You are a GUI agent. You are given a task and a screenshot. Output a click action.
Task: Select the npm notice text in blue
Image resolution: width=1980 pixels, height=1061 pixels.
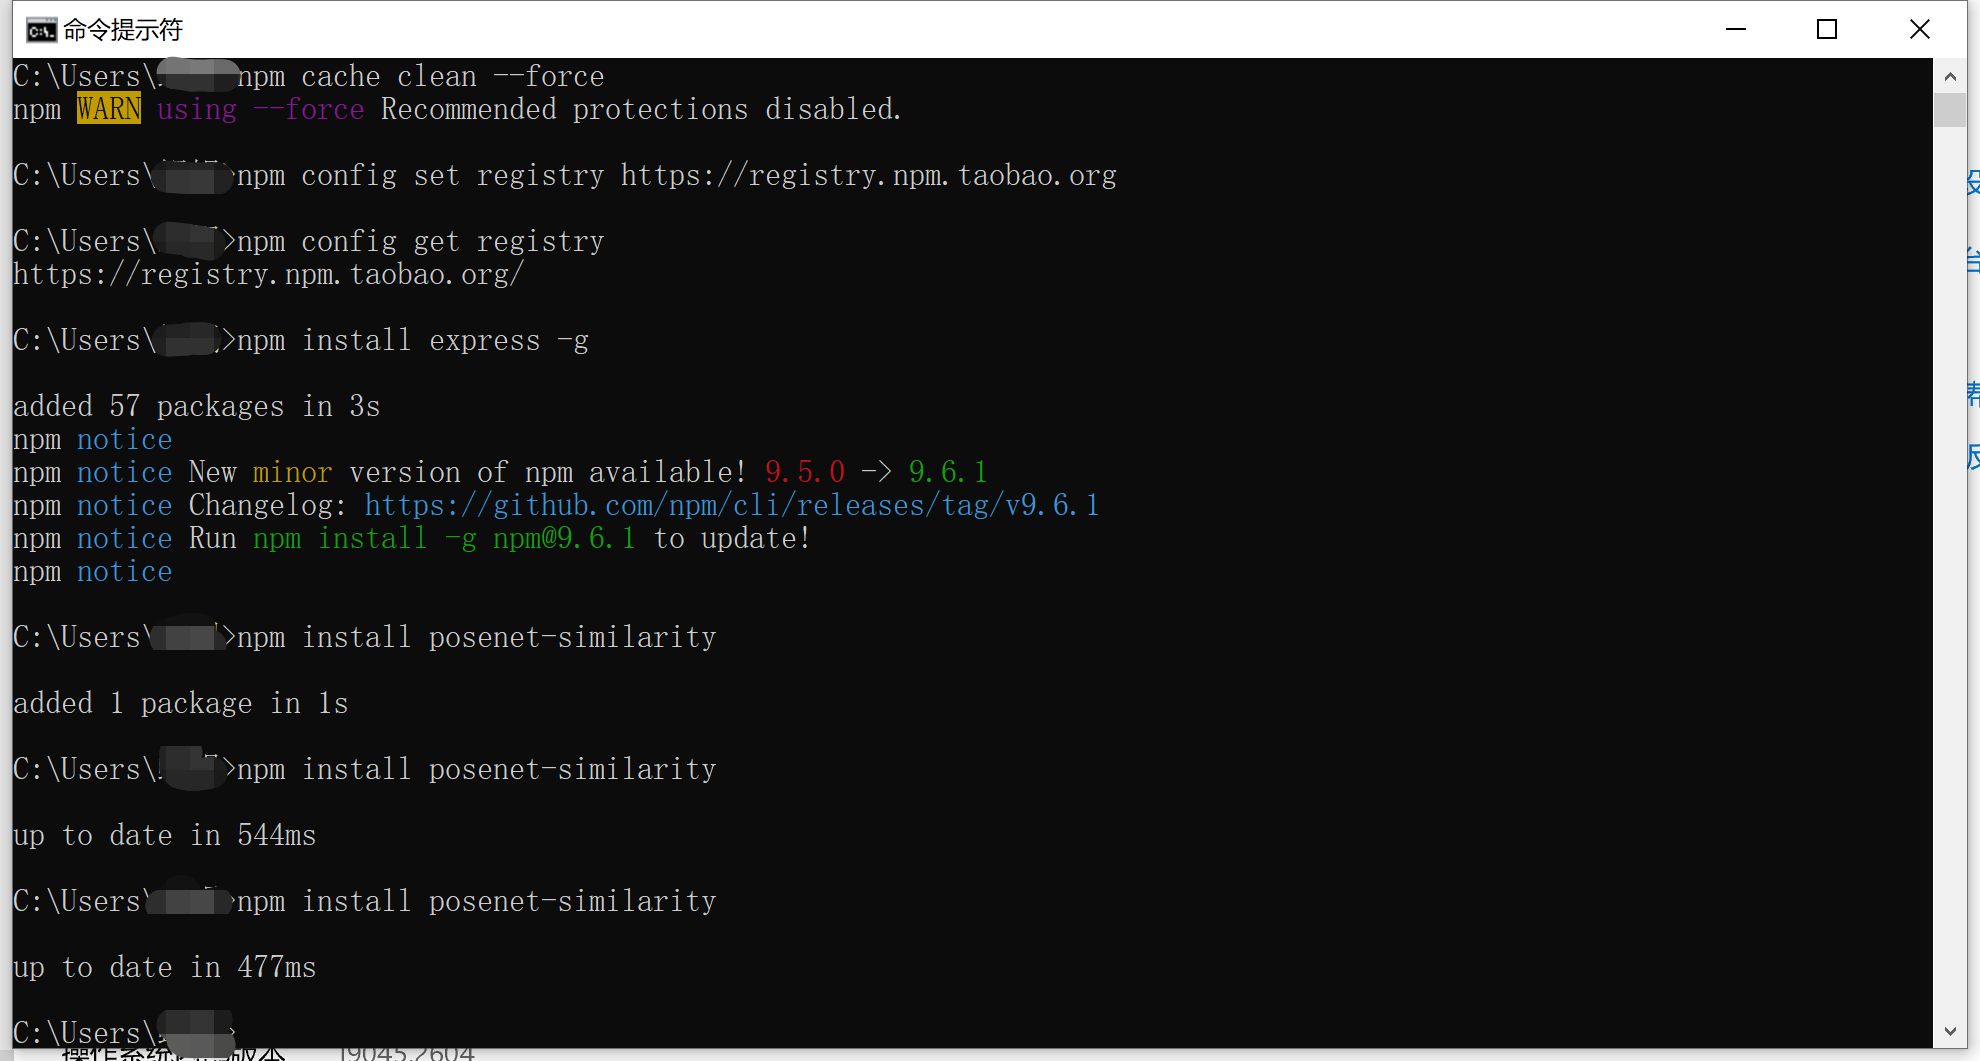coord(124,439)
